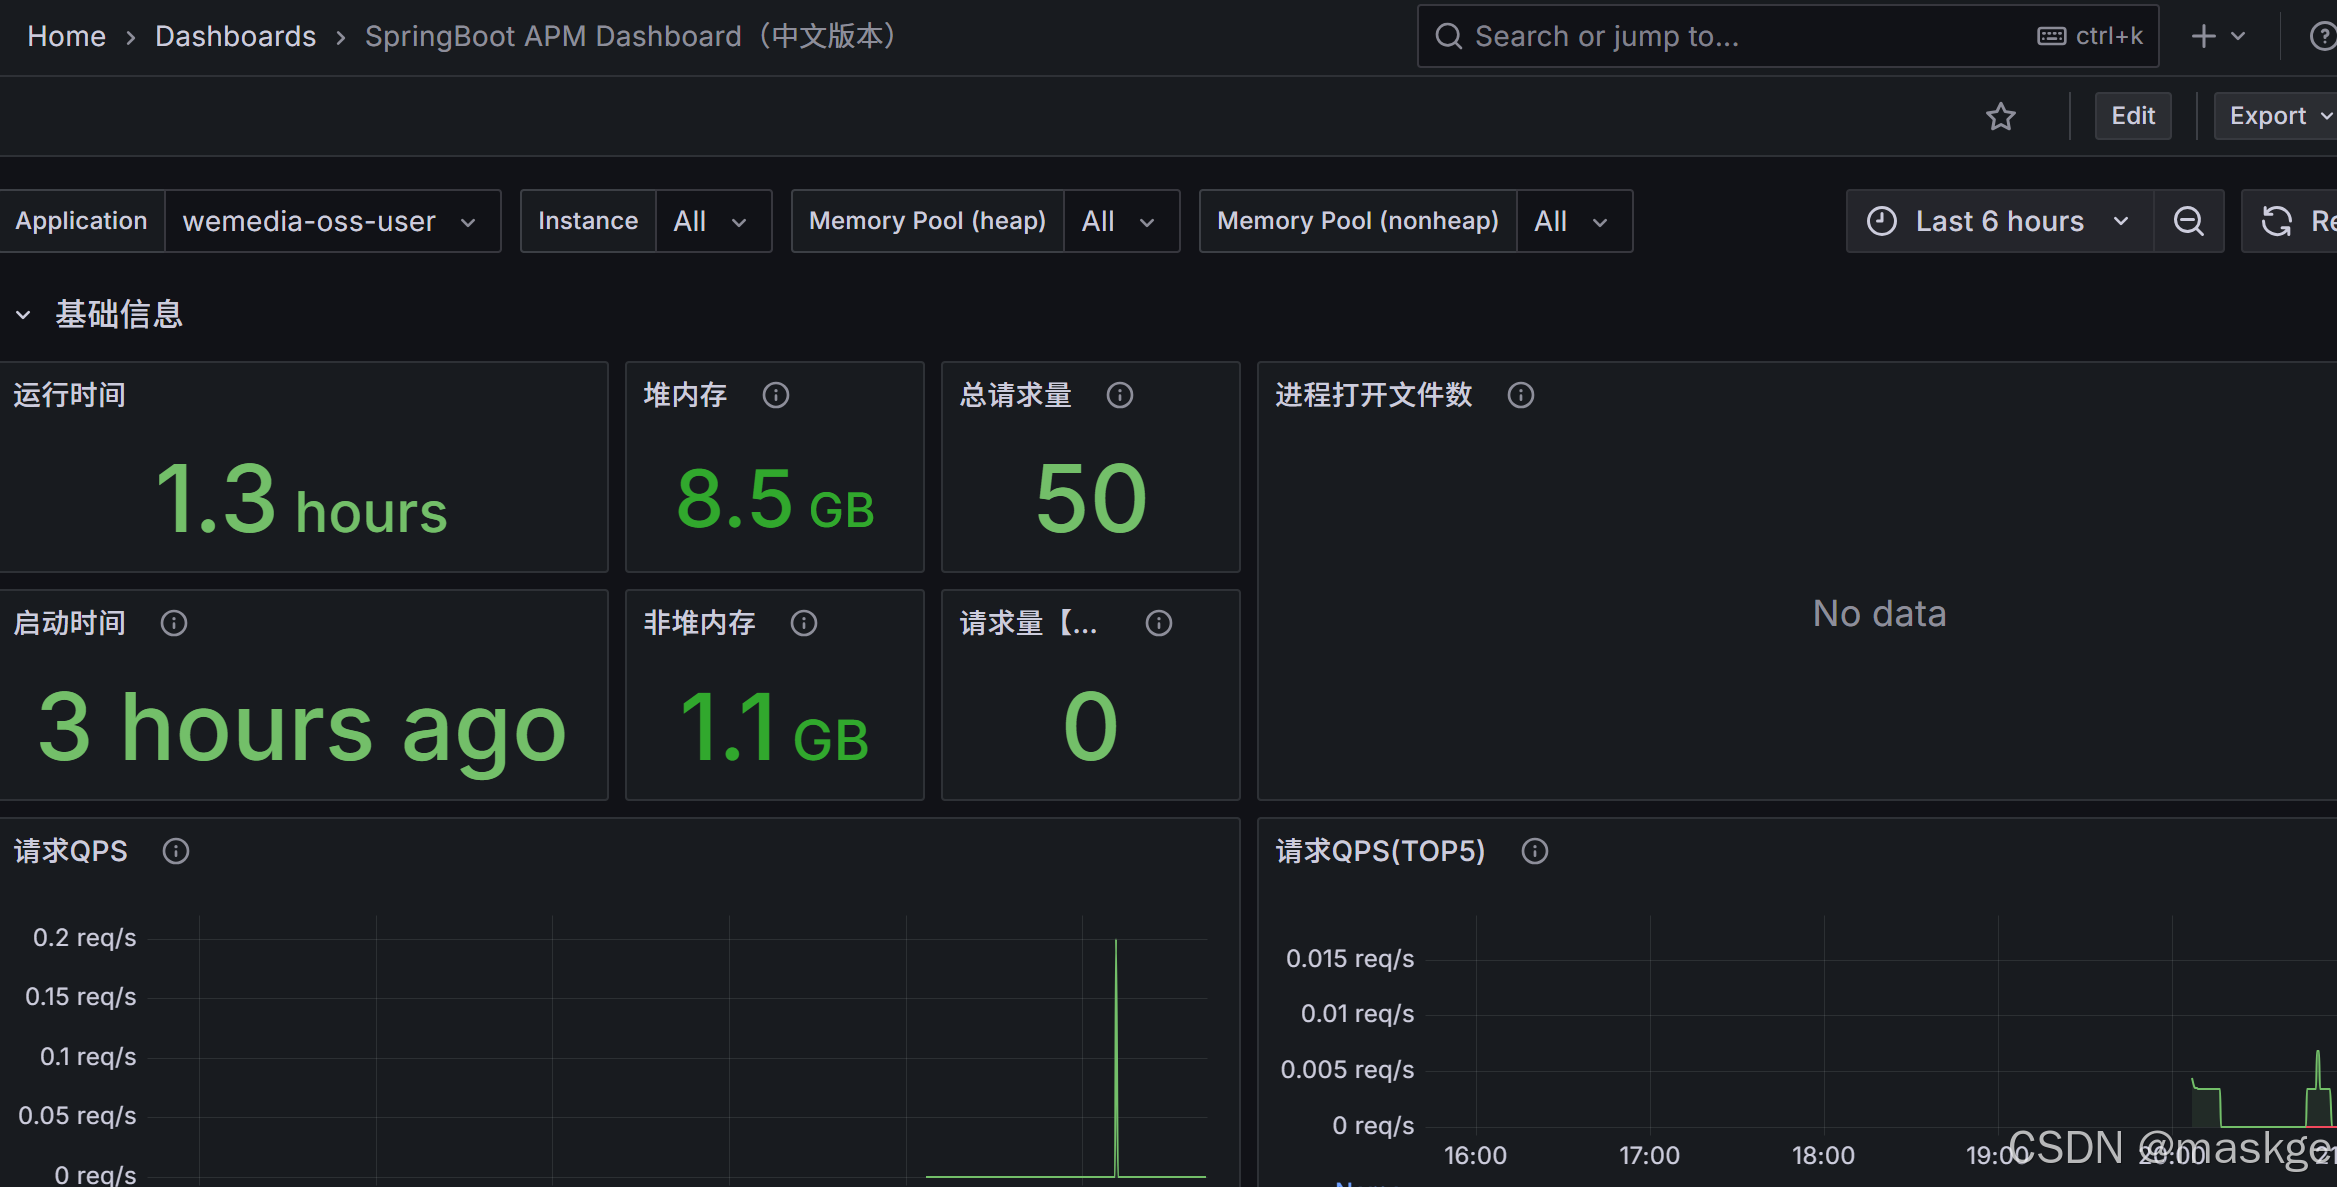The height and width of the screenshot is (1187, 2337).
Task: Click info icon on 堆内存 panel
Action: (776, 395)
